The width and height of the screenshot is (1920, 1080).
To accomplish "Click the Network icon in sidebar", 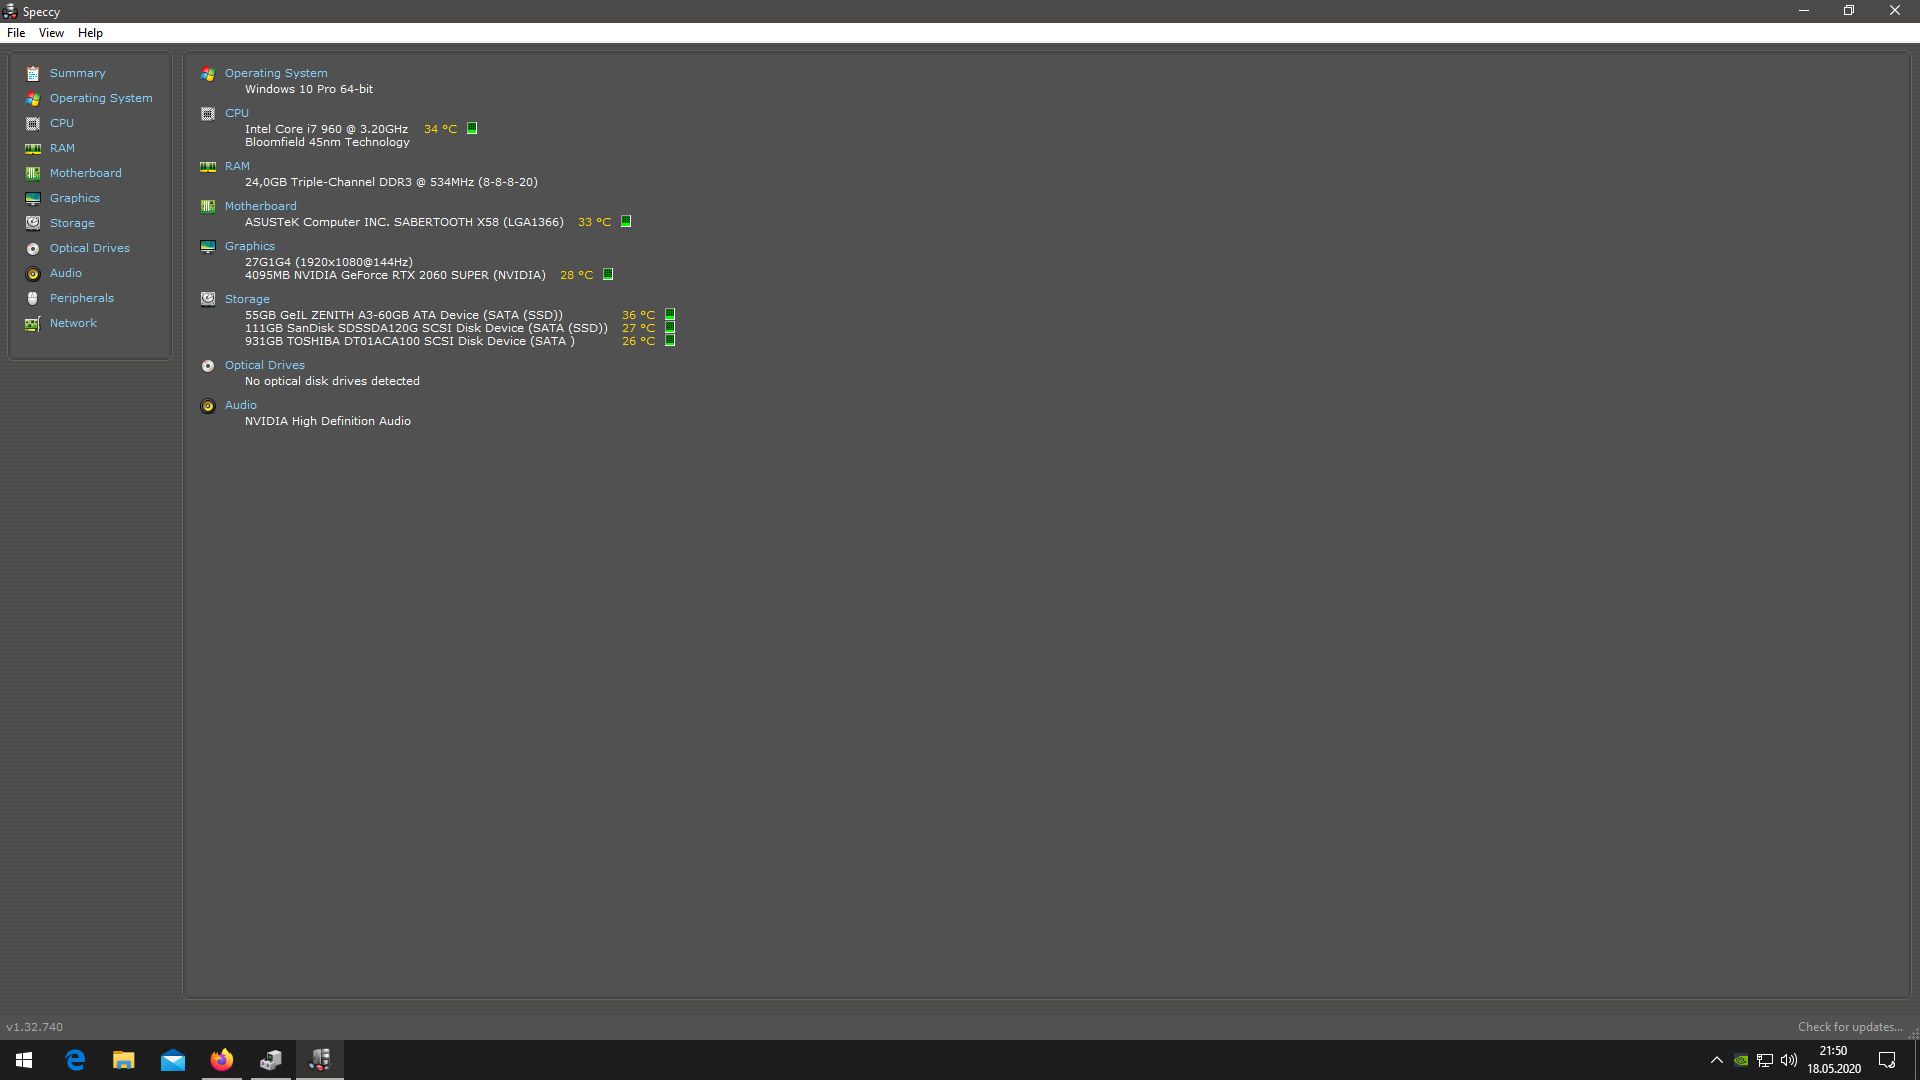I will point(33,324).
